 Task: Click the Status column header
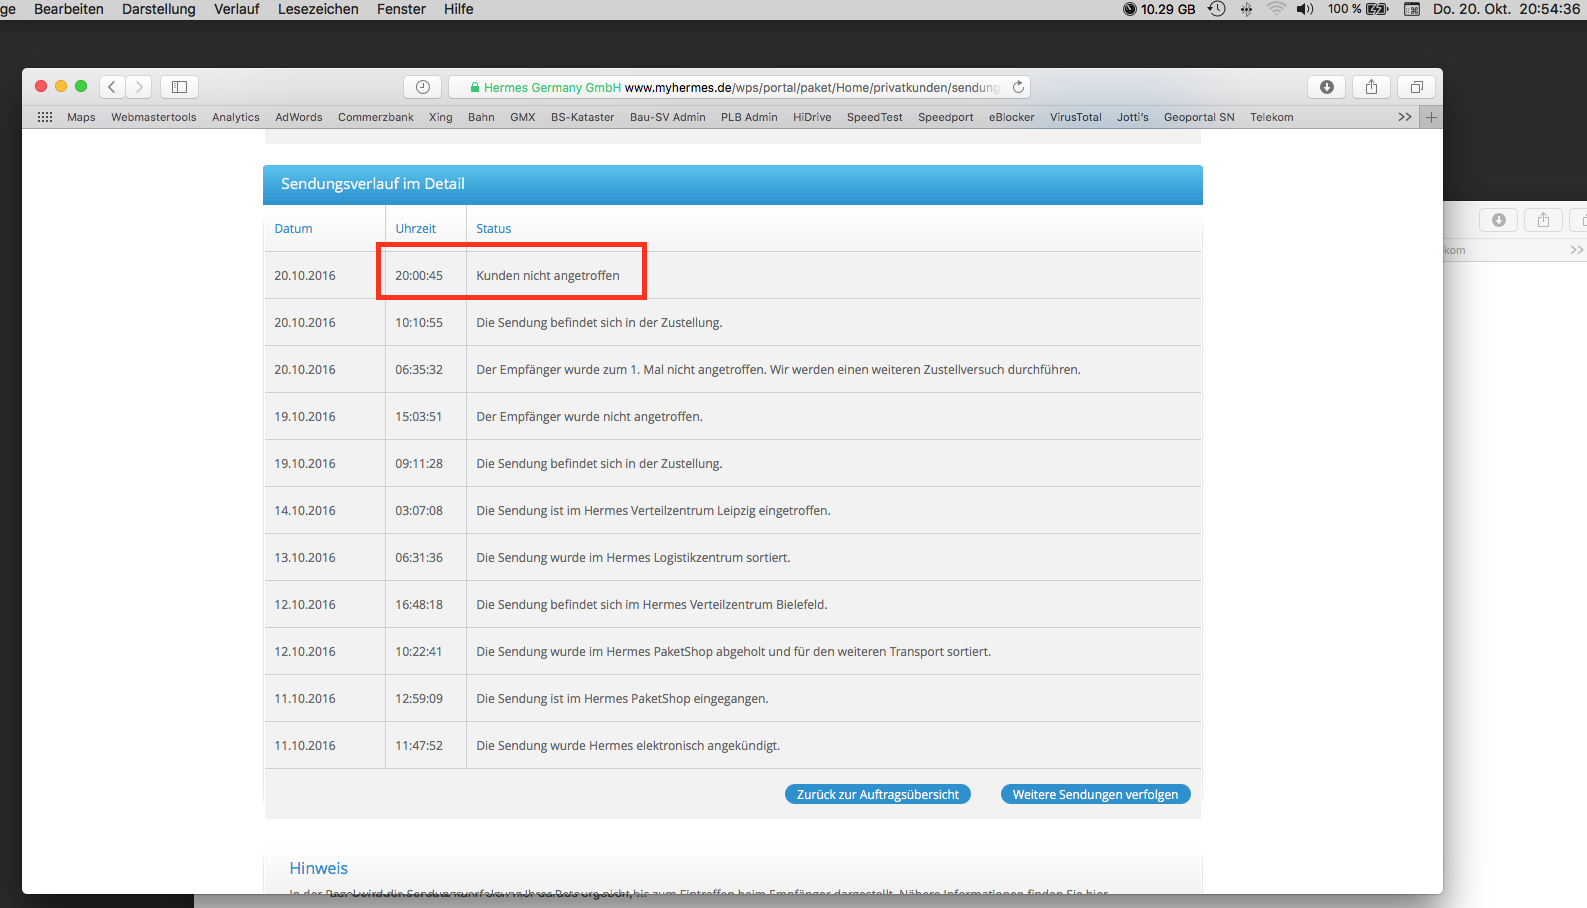pyautogui.click(x=493, y=229)
